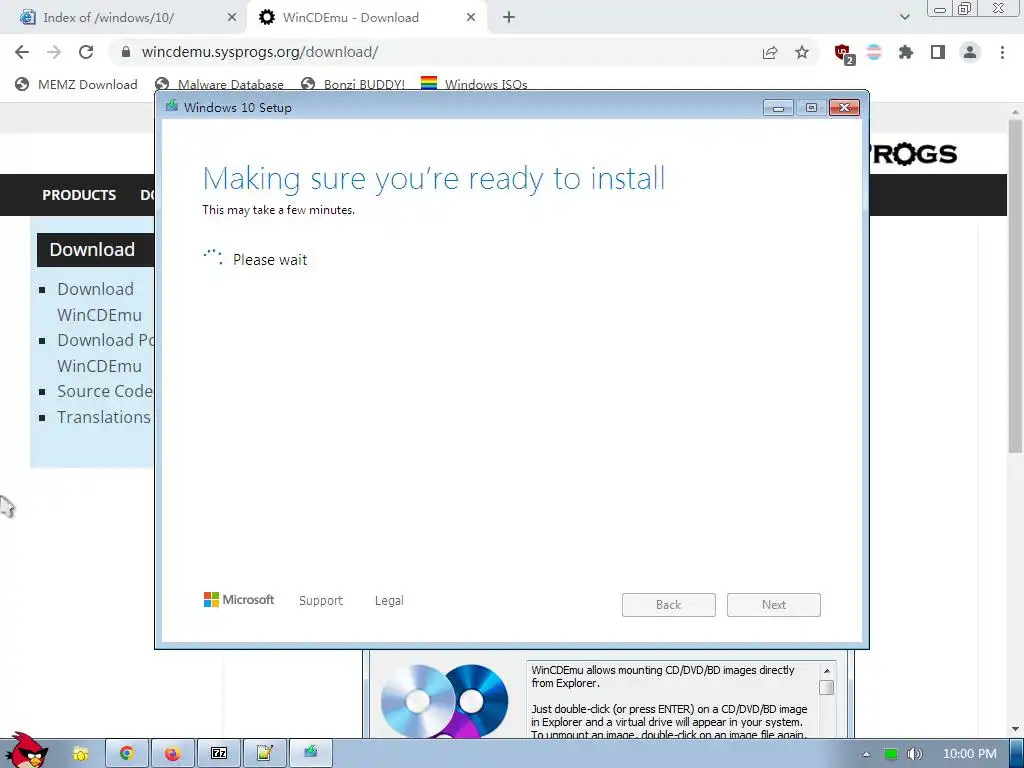
Task: Reload the WinCDEmu download page
Action: click(86, 52)
